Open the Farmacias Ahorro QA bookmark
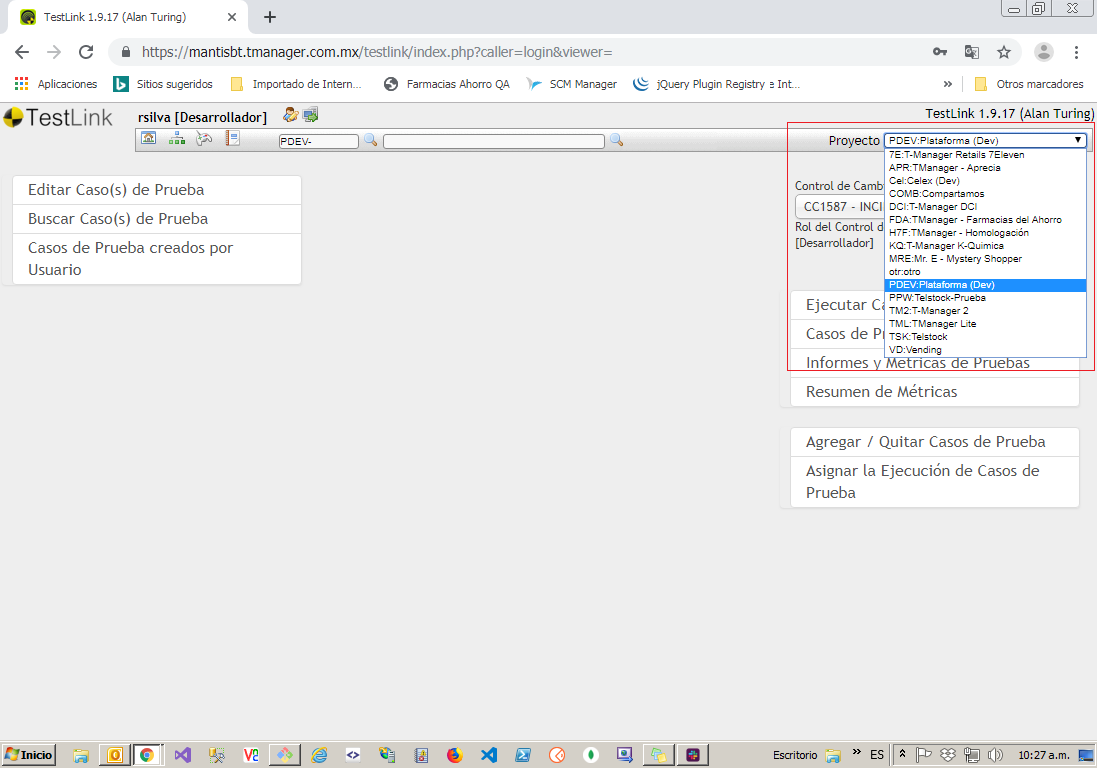 [446, 84]
